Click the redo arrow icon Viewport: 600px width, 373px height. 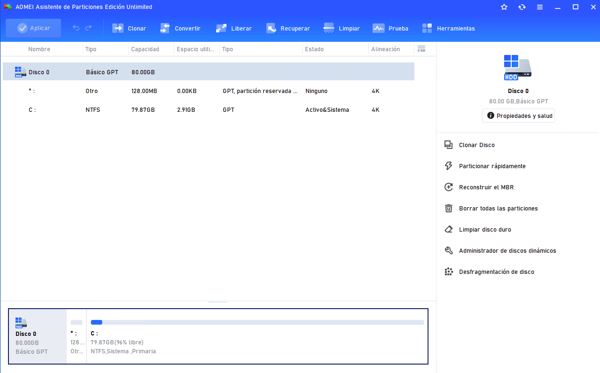88,28
